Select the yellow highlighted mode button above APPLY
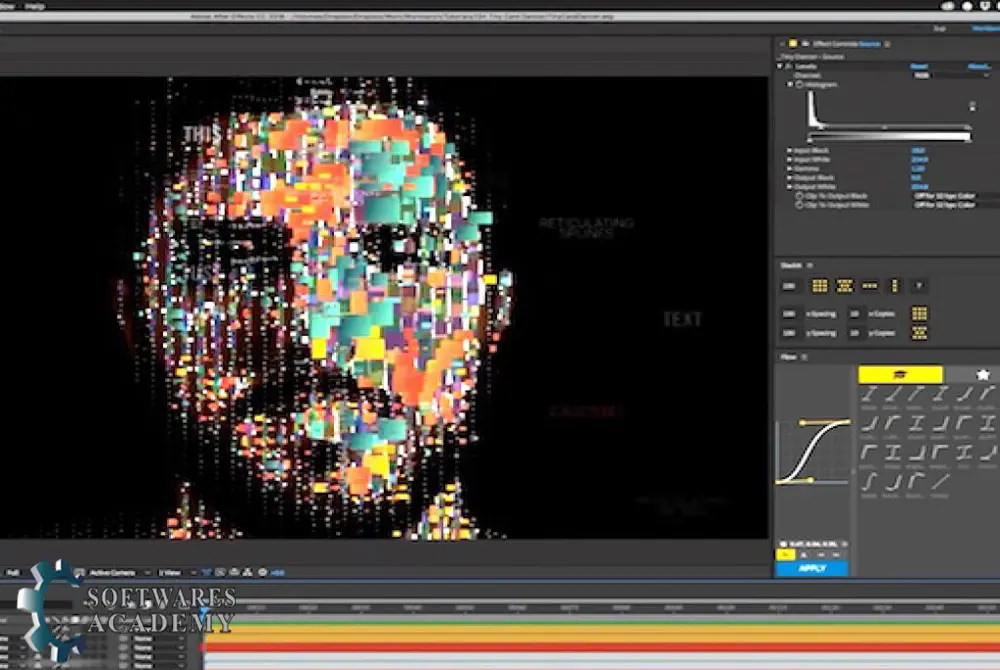This screenshot has width=1000, height=670. (x=785, y=555)
